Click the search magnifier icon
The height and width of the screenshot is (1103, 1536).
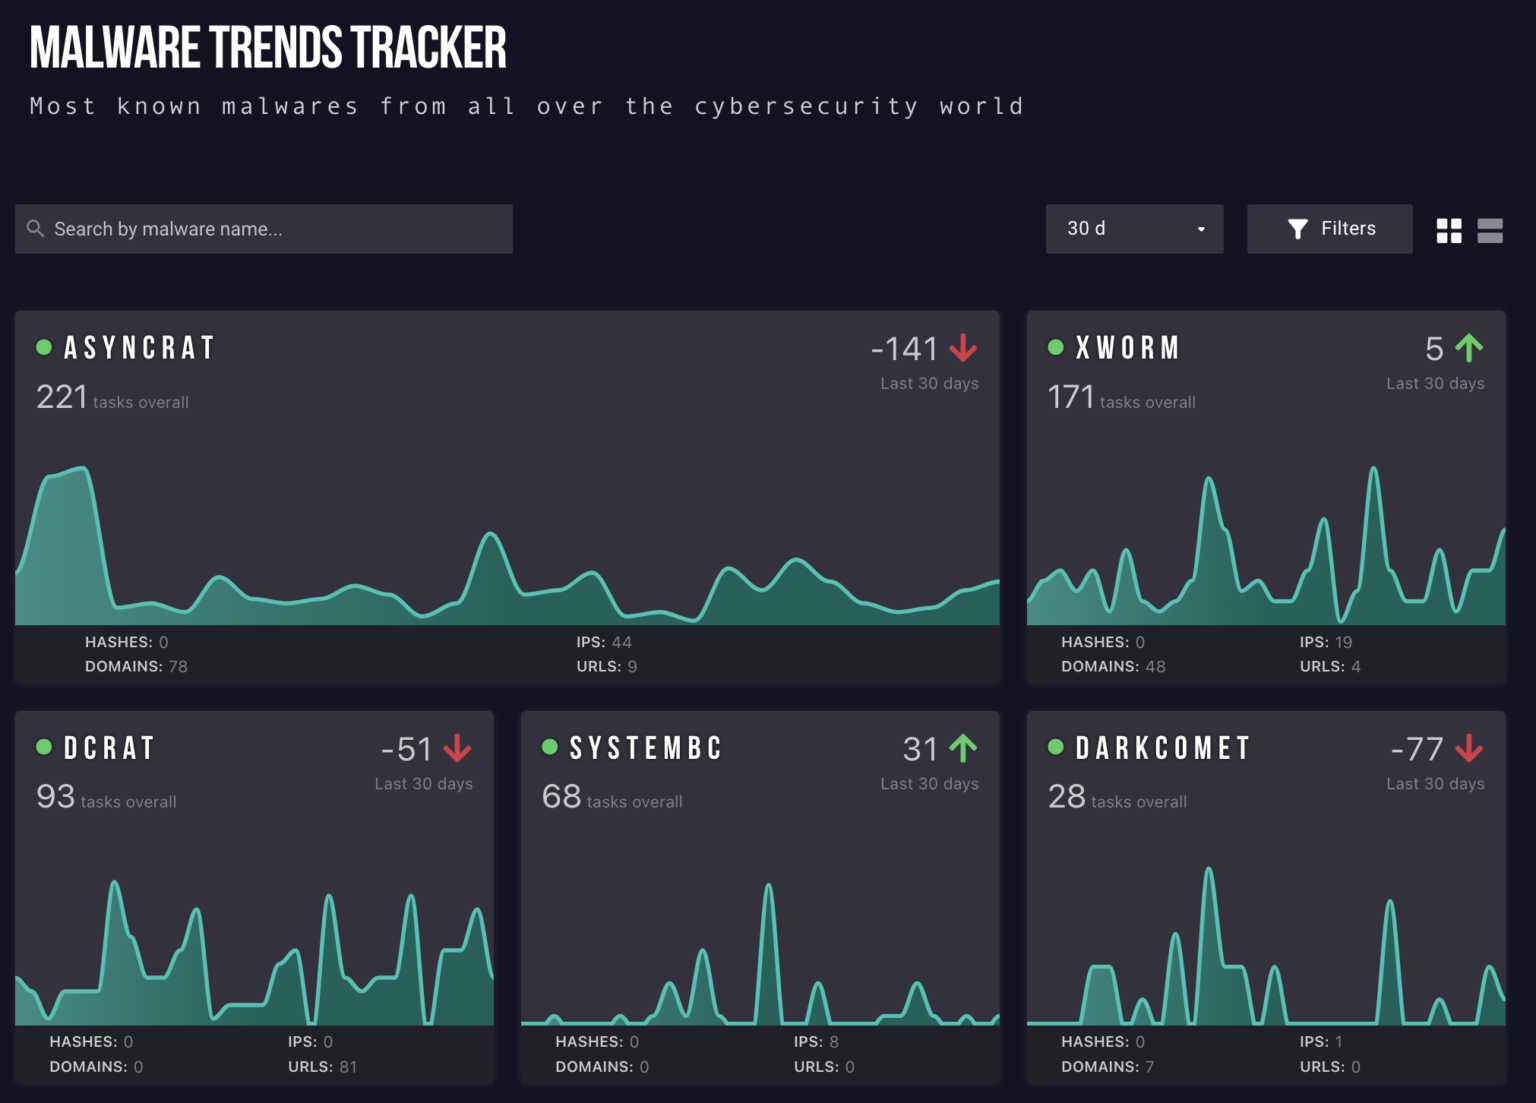point(35,229)
